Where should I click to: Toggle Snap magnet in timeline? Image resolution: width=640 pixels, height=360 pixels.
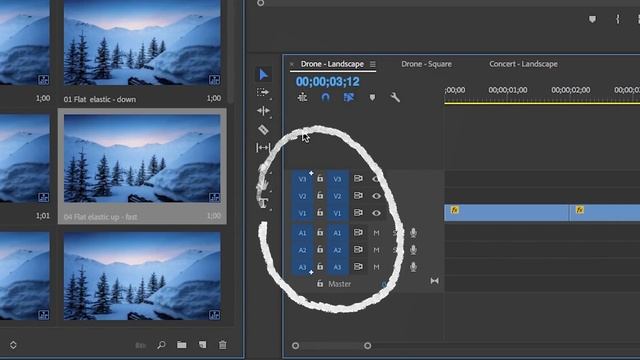pos(325,97)
